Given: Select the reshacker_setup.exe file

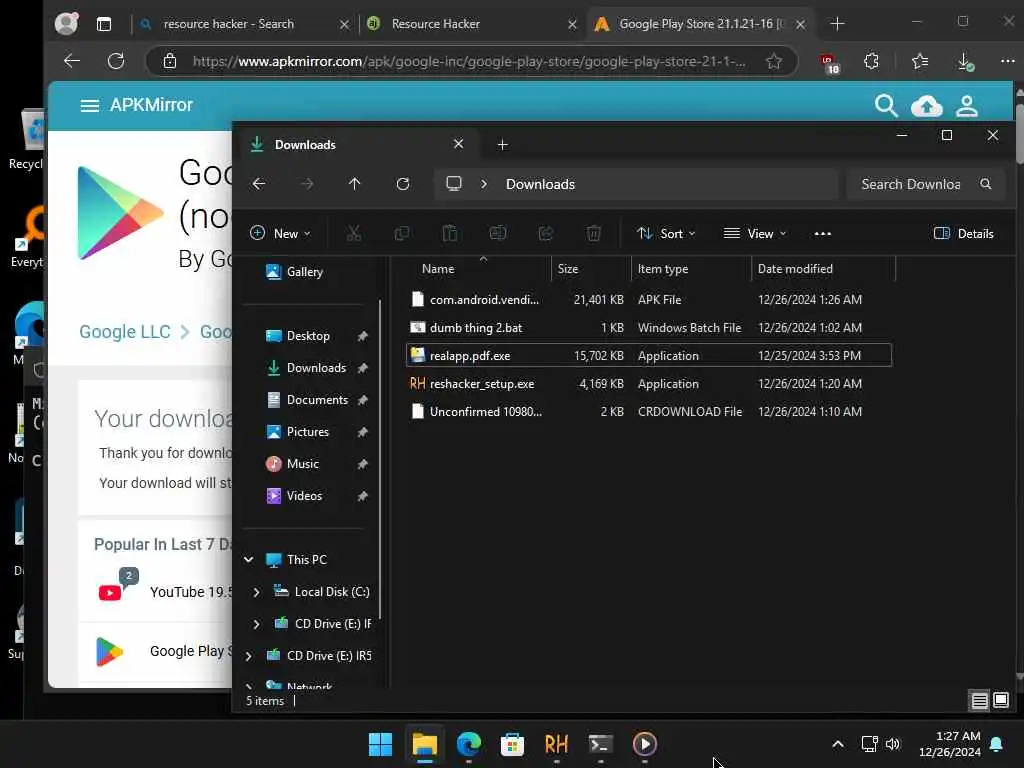Looking at the screenshot, I should (648, 384).
